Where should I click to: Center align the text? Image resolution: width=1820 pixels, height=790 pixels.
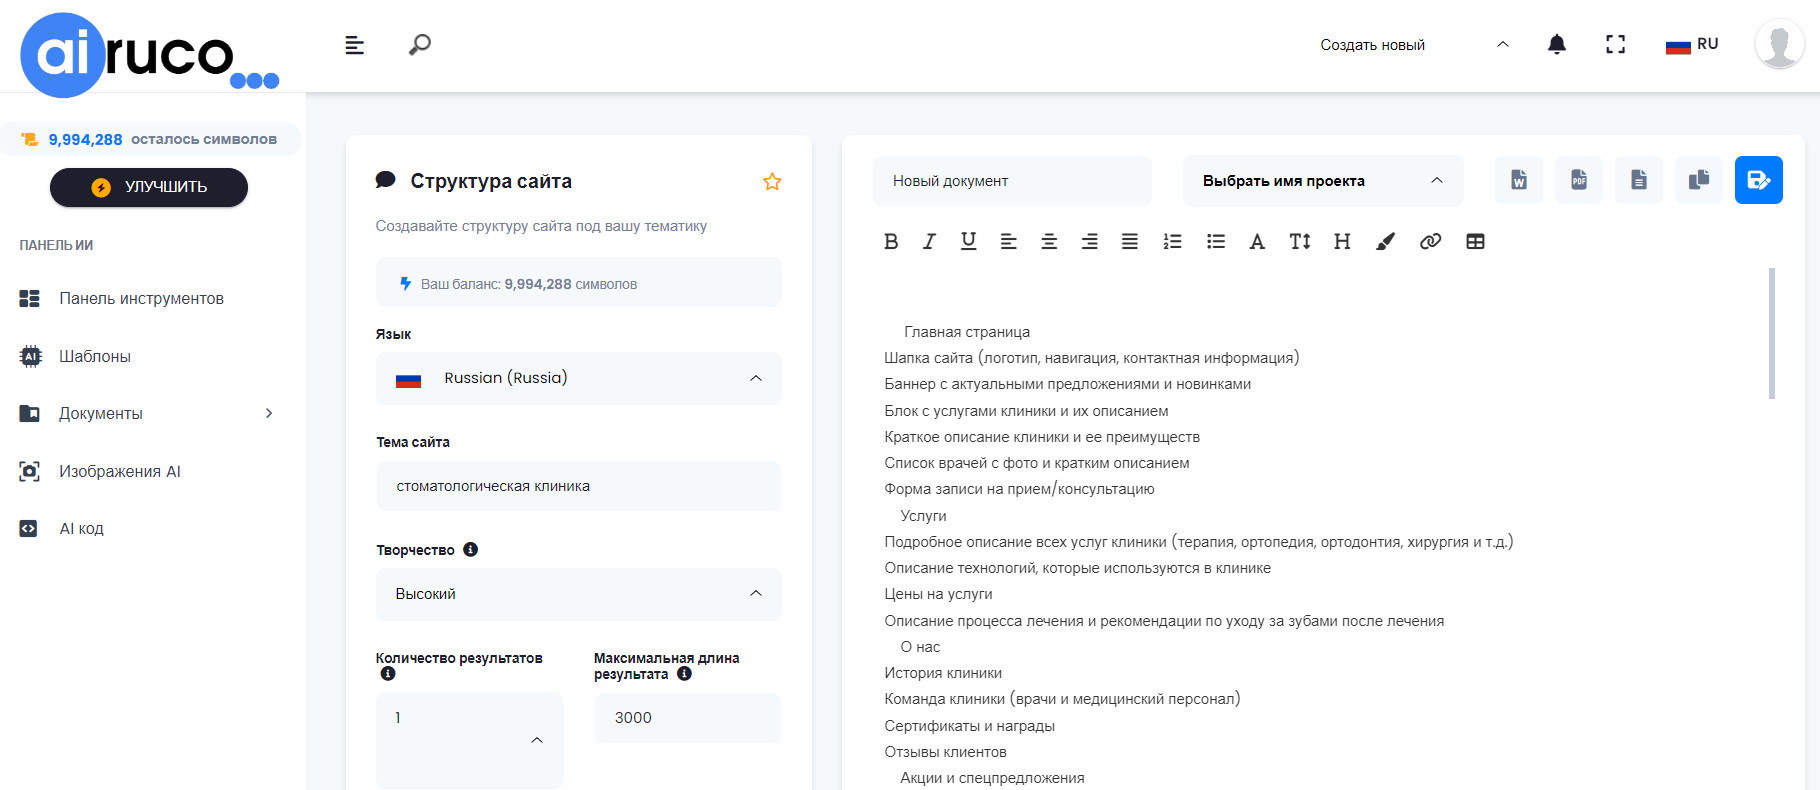pyautogui.click(x=1049, y=241)
